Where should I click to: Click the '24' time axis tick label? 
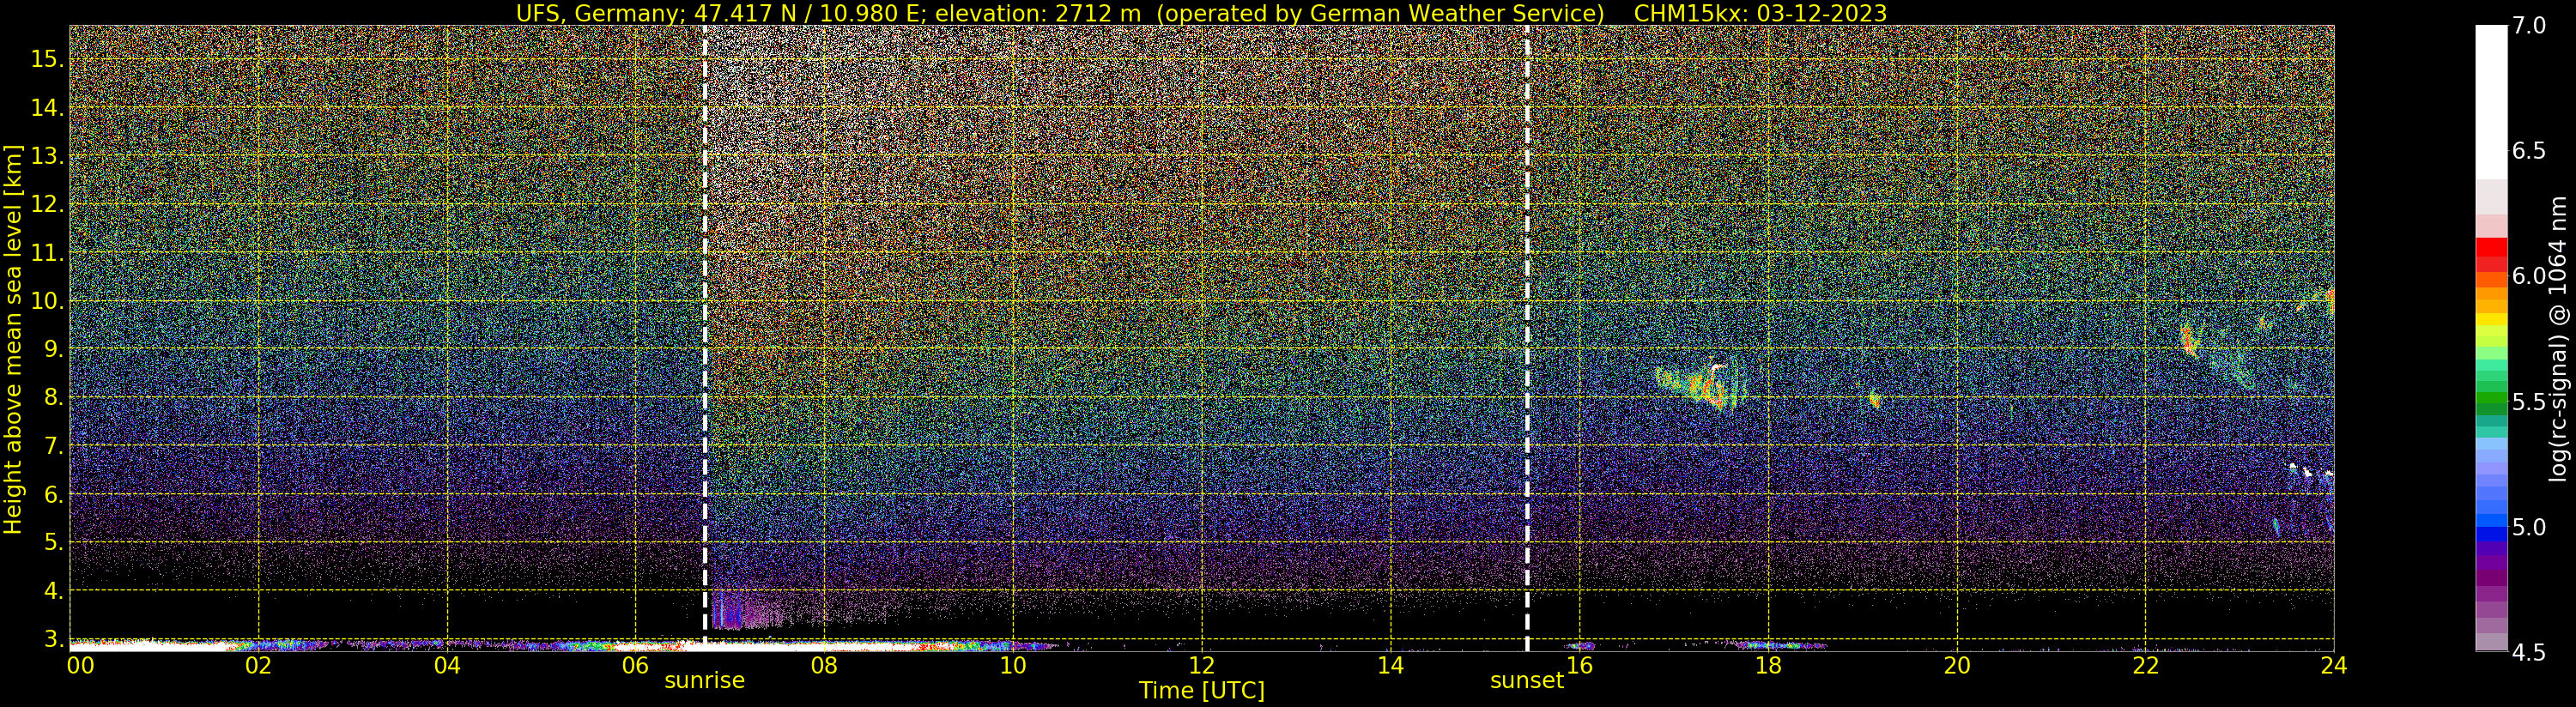2334,666
